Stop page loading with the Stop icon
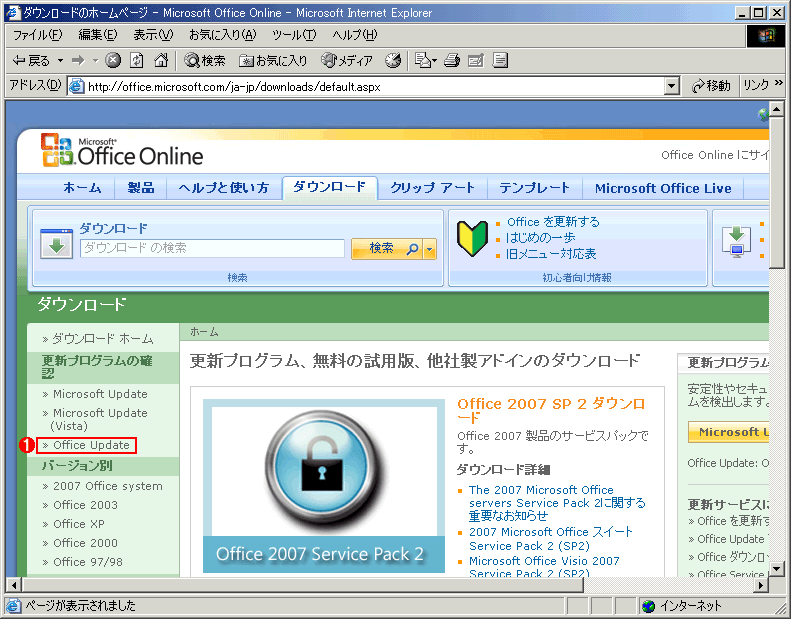791x619 pixels. point(113,61)
